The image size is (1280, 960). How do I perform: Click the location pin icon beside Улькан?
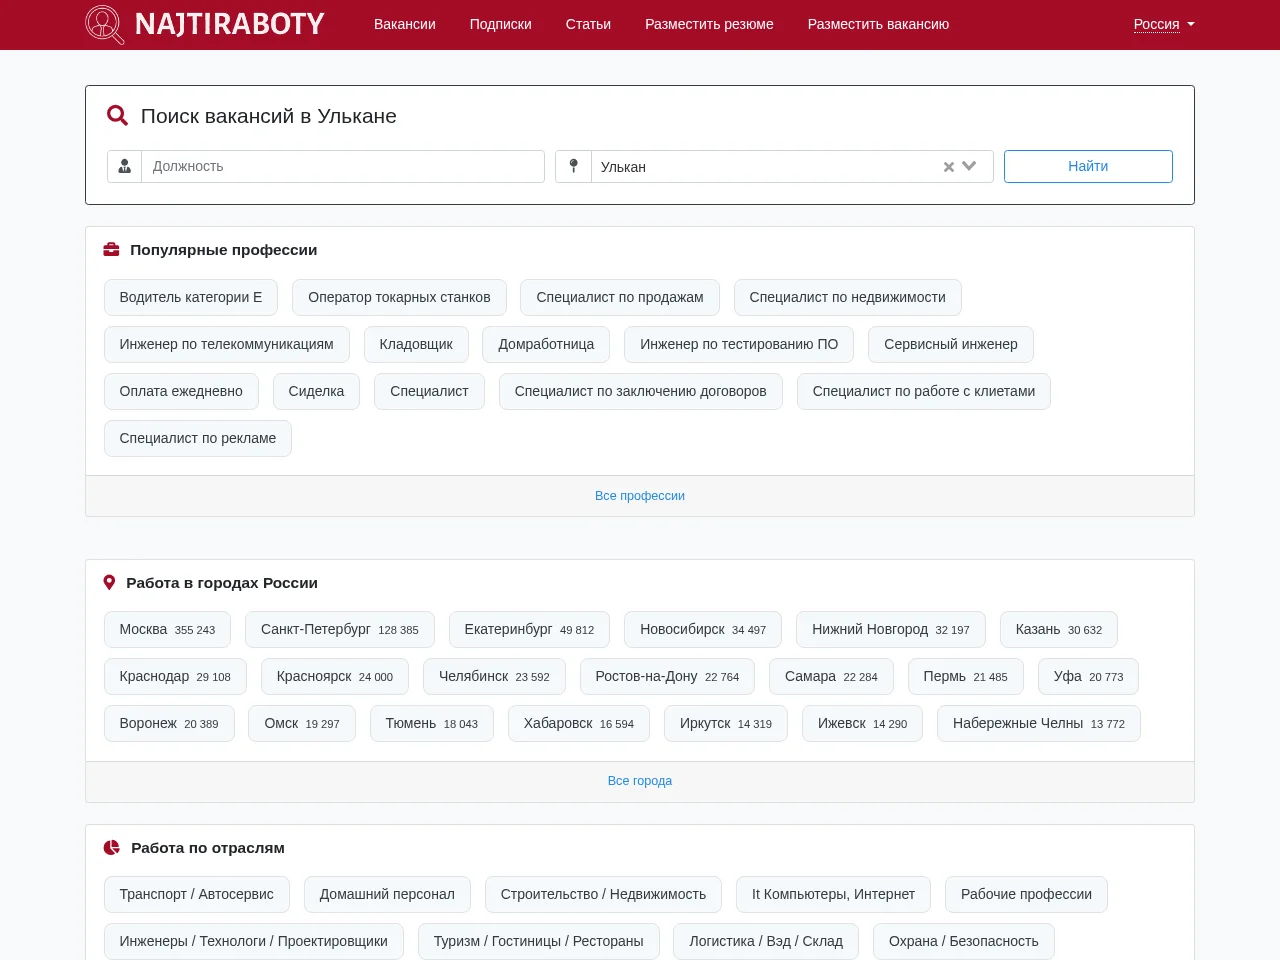pos(573,166)
